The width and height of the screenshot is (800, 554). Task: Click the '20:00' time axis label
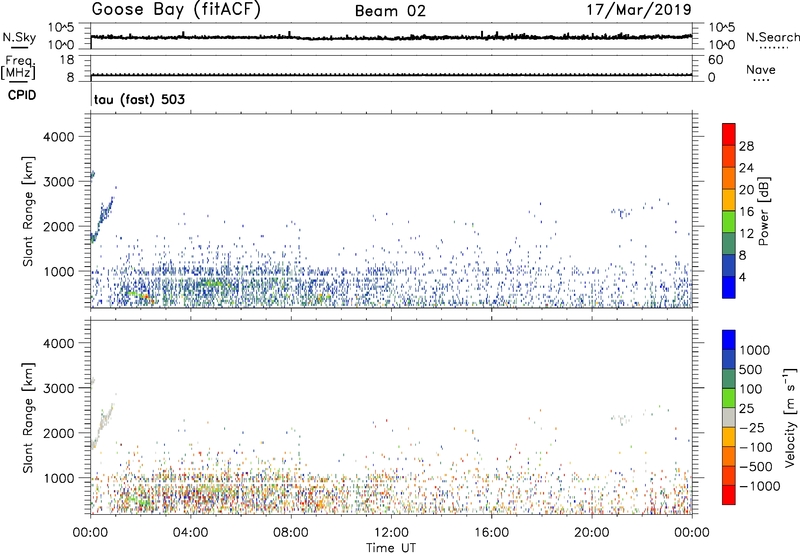pos(592,533)
